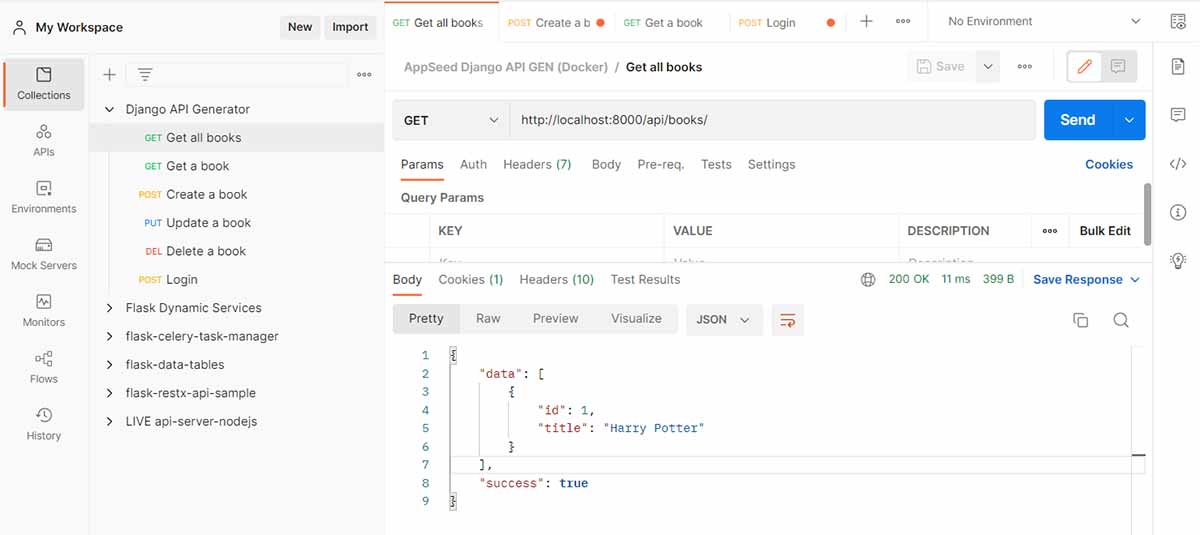The height and width of the screenshot is (535, 1200).
Task: Click the lightbulb icon in right sidebar
Action: 1178,260
